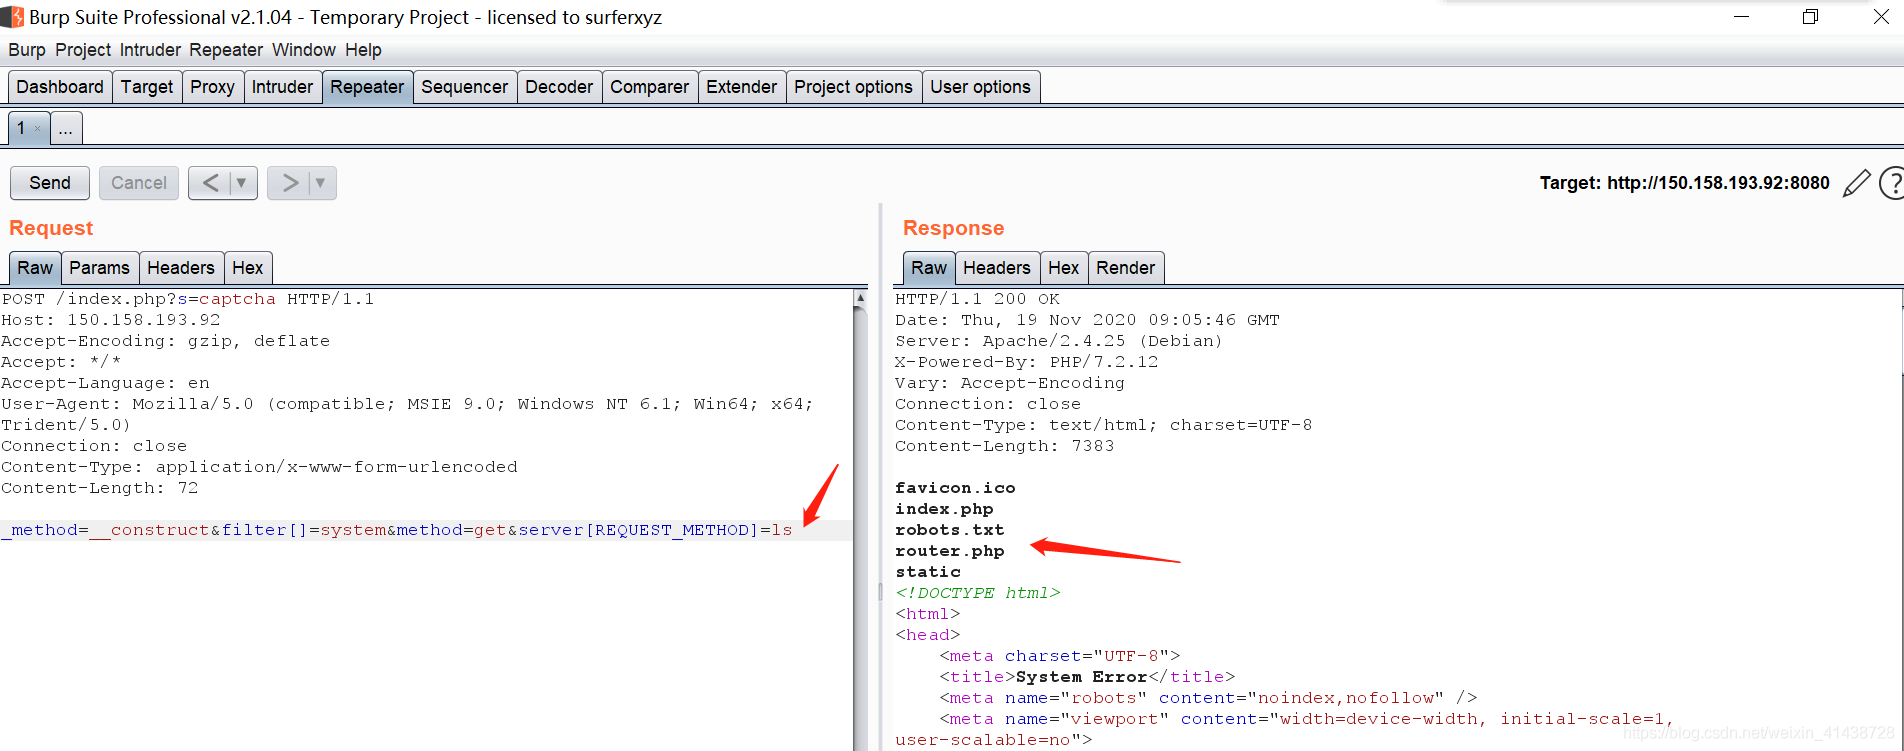The width and height of the screenshot is (1904, 751).
Task: Open the Intruder menu
Action: point(150,50)
